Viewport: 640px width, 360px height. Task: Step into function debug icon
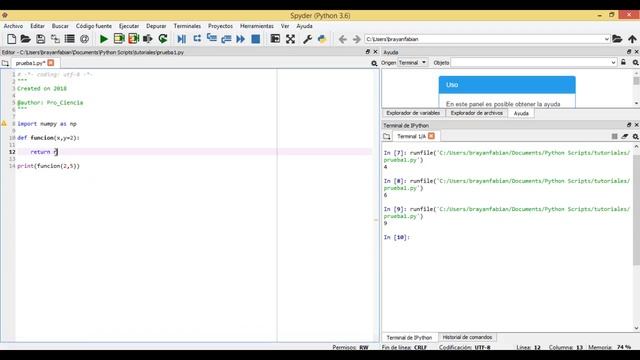211,39
